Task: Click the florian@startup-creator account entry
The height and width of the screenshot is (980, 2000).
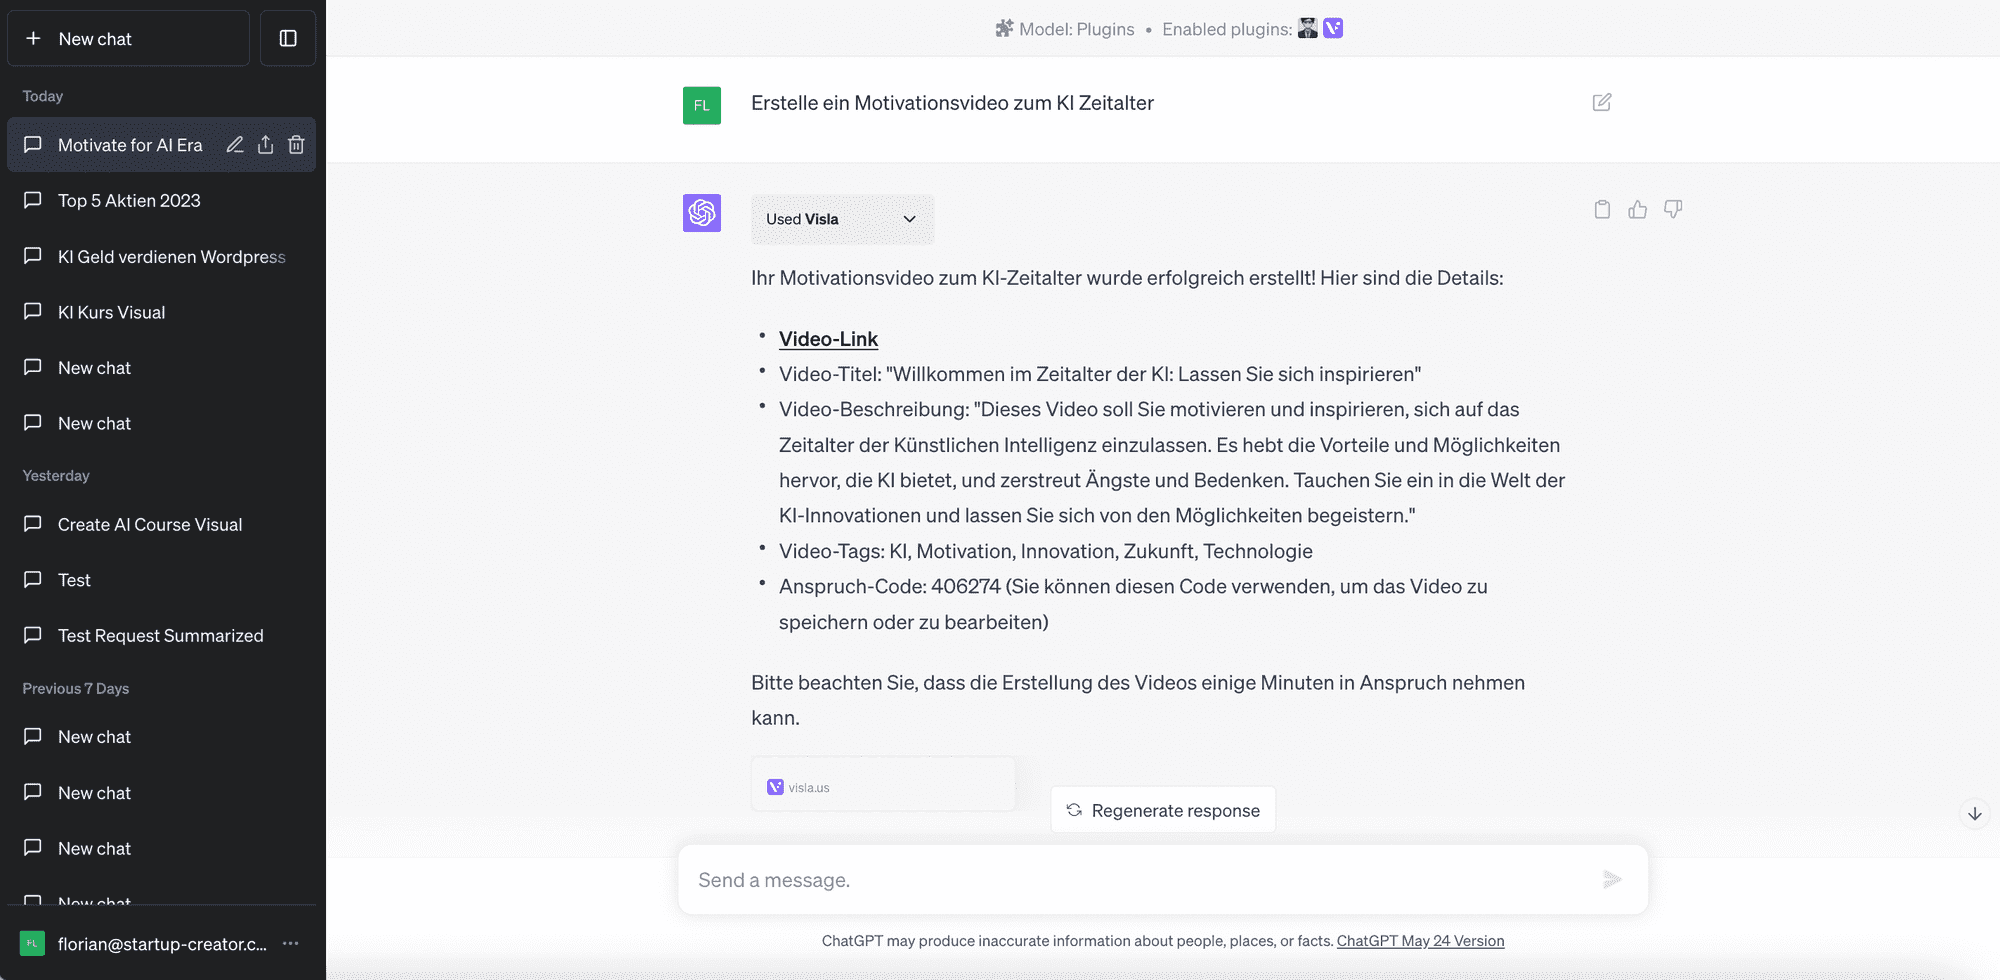Action: click(x=161, y=943)
